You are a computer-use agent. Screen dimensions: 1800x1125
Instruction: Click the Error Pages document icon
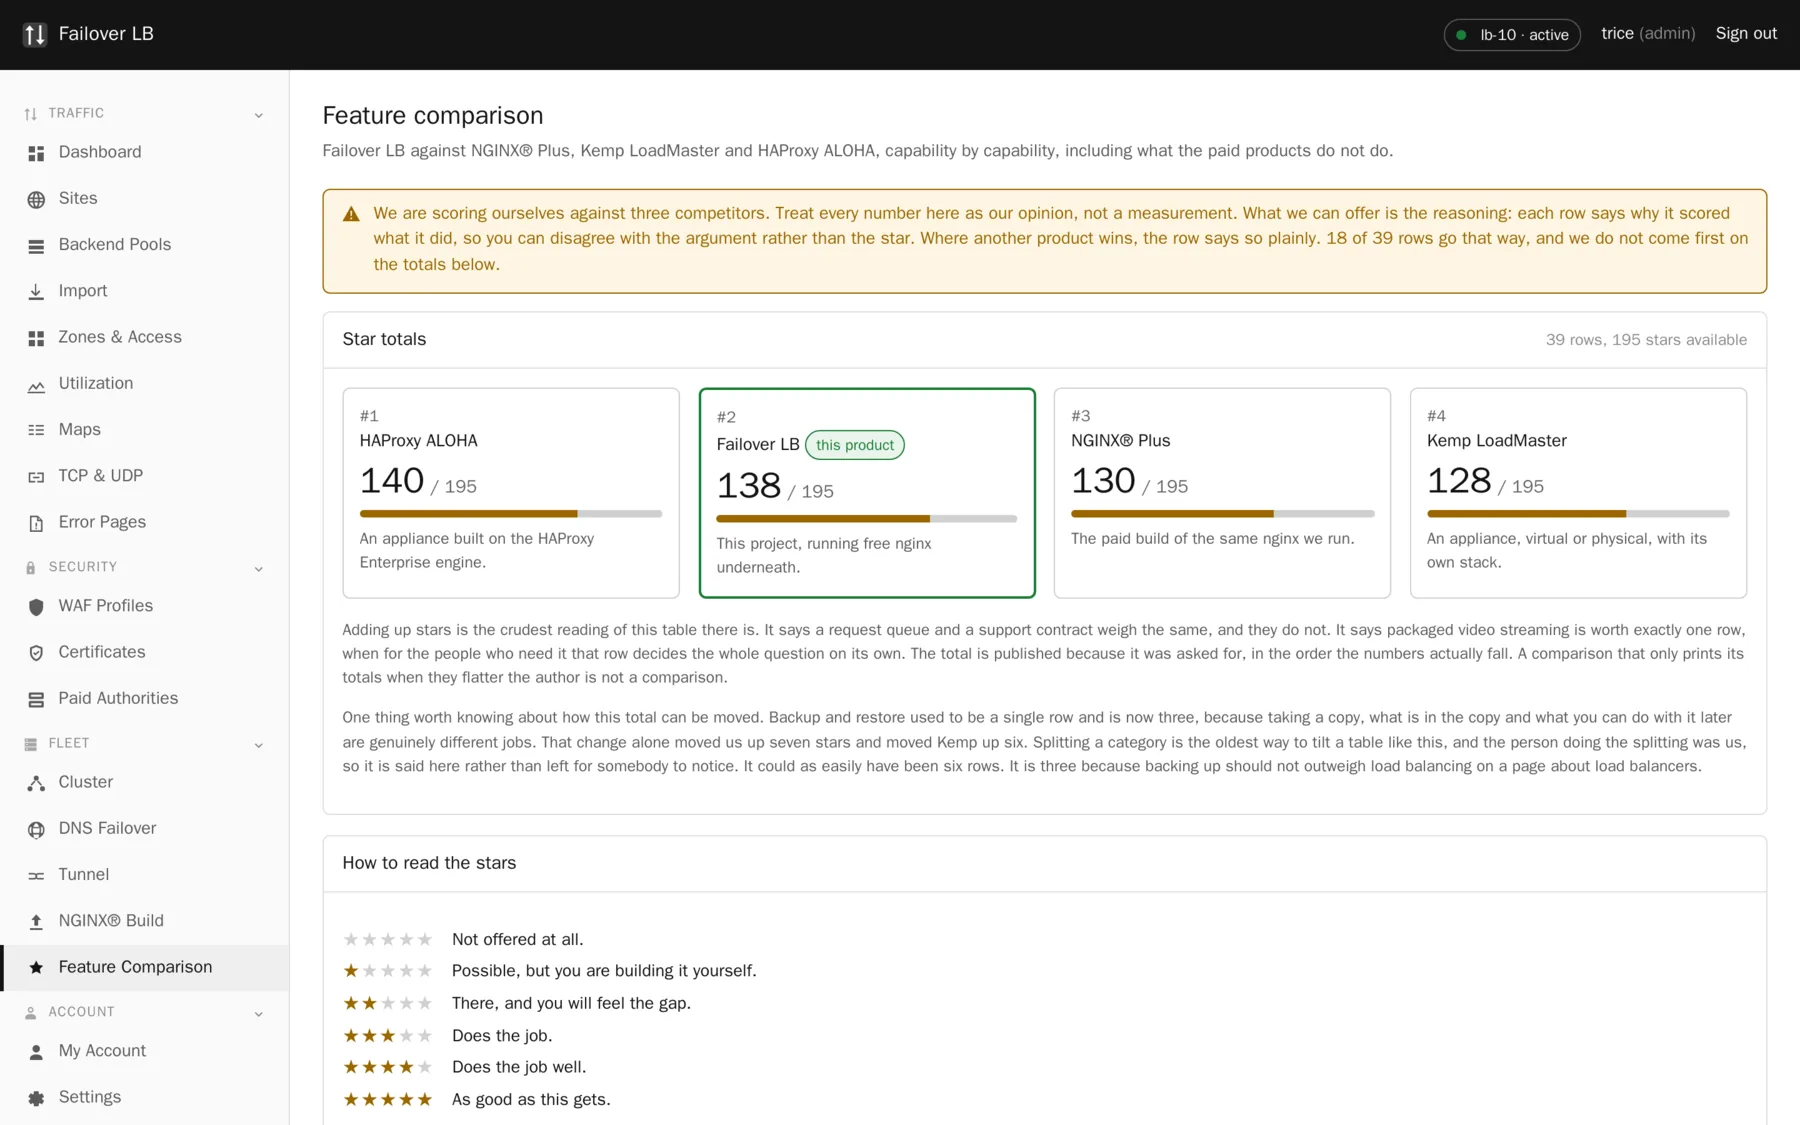36,523
